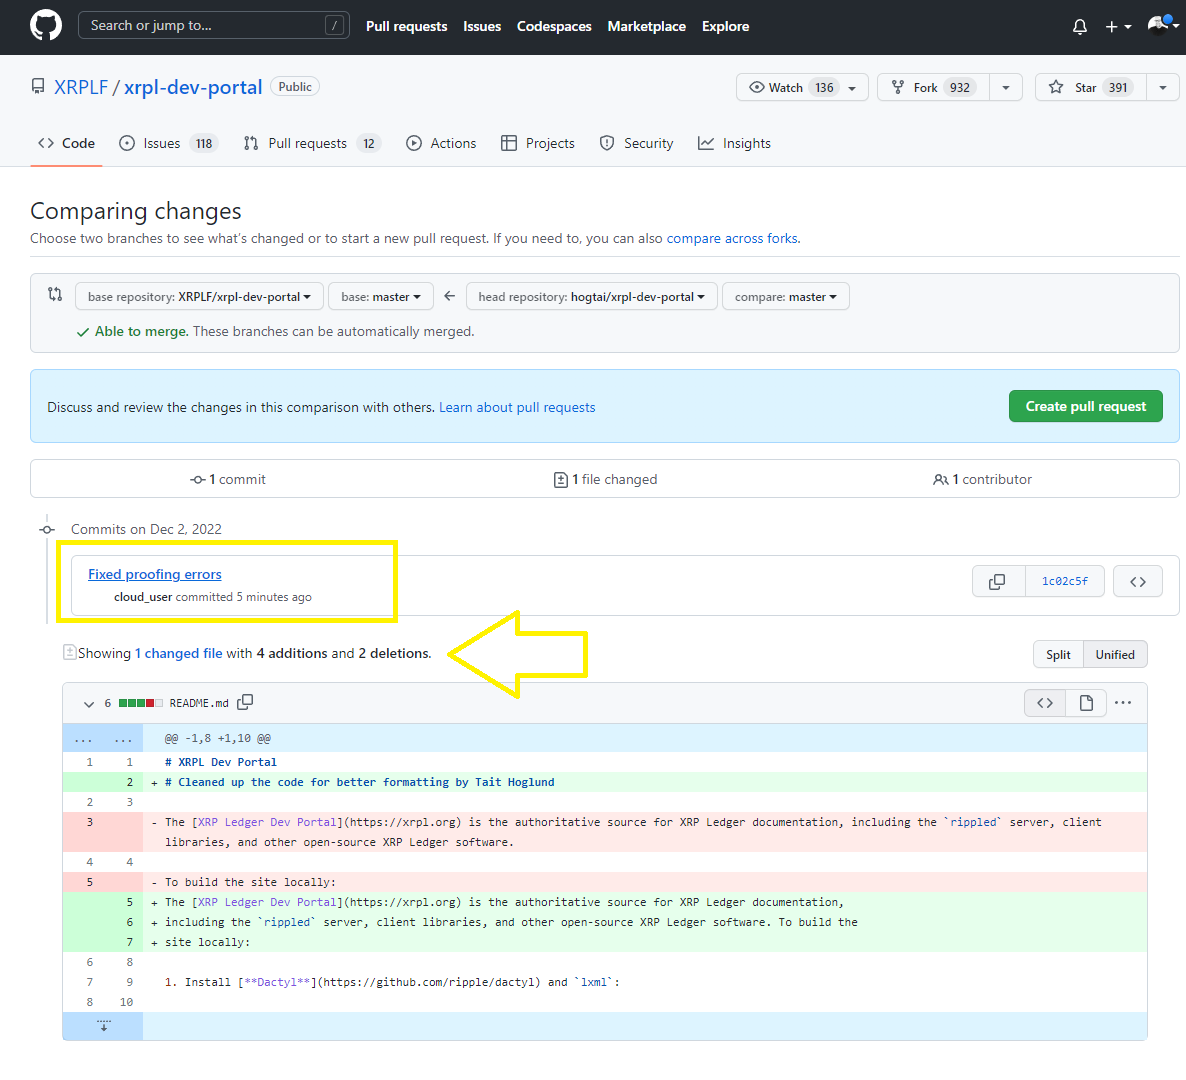Expand the Fork options dropdown arrow
Screen dimensions: 1186x1080
1006,88
